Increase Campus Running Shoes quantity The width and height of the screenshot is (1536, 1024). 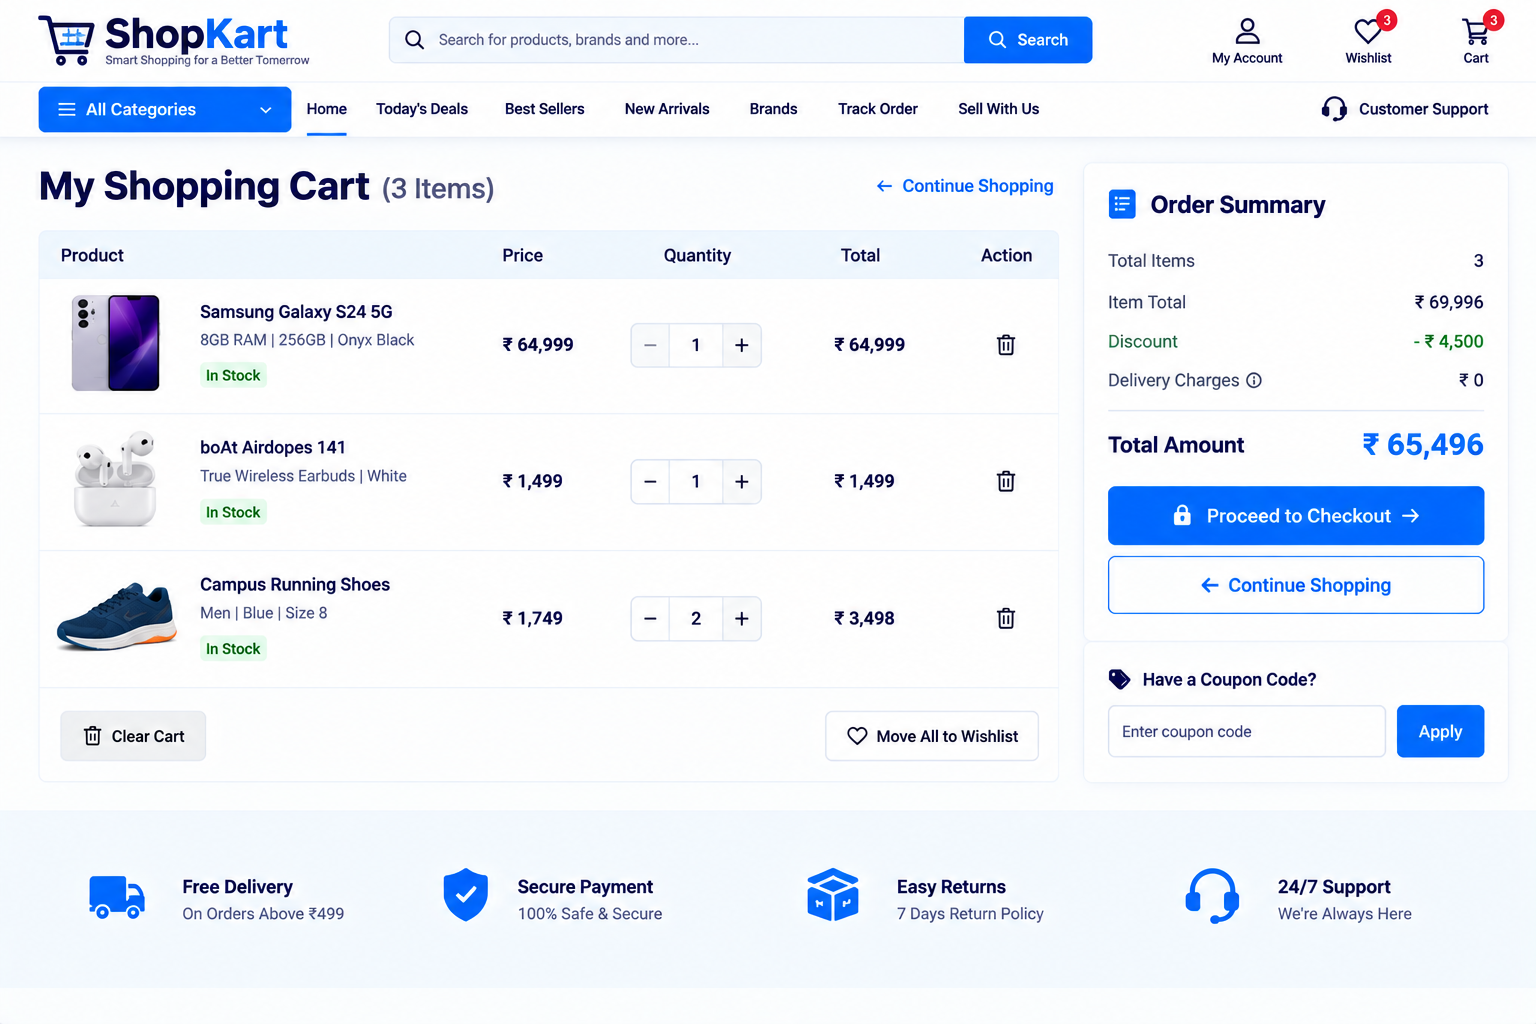pyautogui.click(x=742, y=619)
